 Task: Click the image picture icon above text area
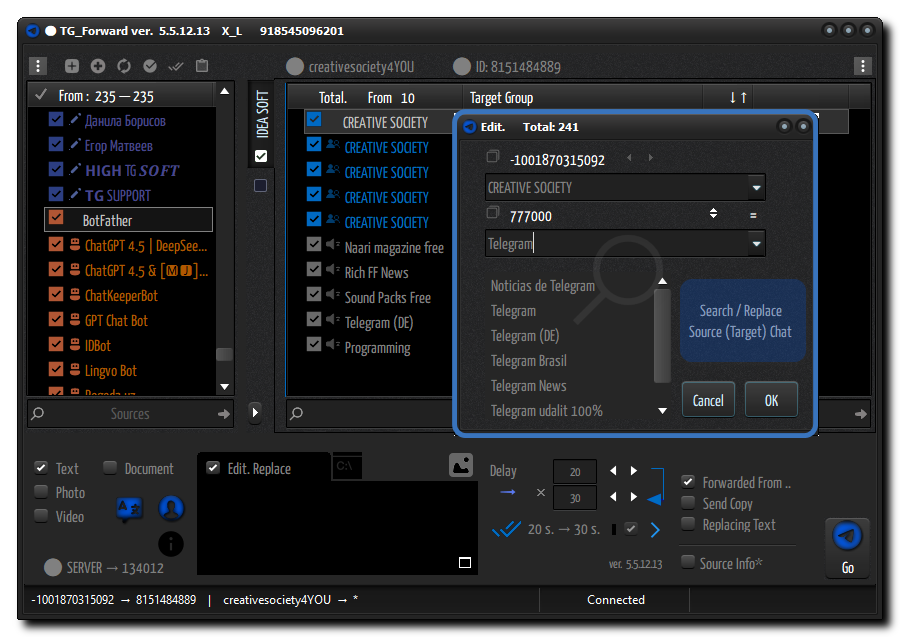click(x=461, y=465)
